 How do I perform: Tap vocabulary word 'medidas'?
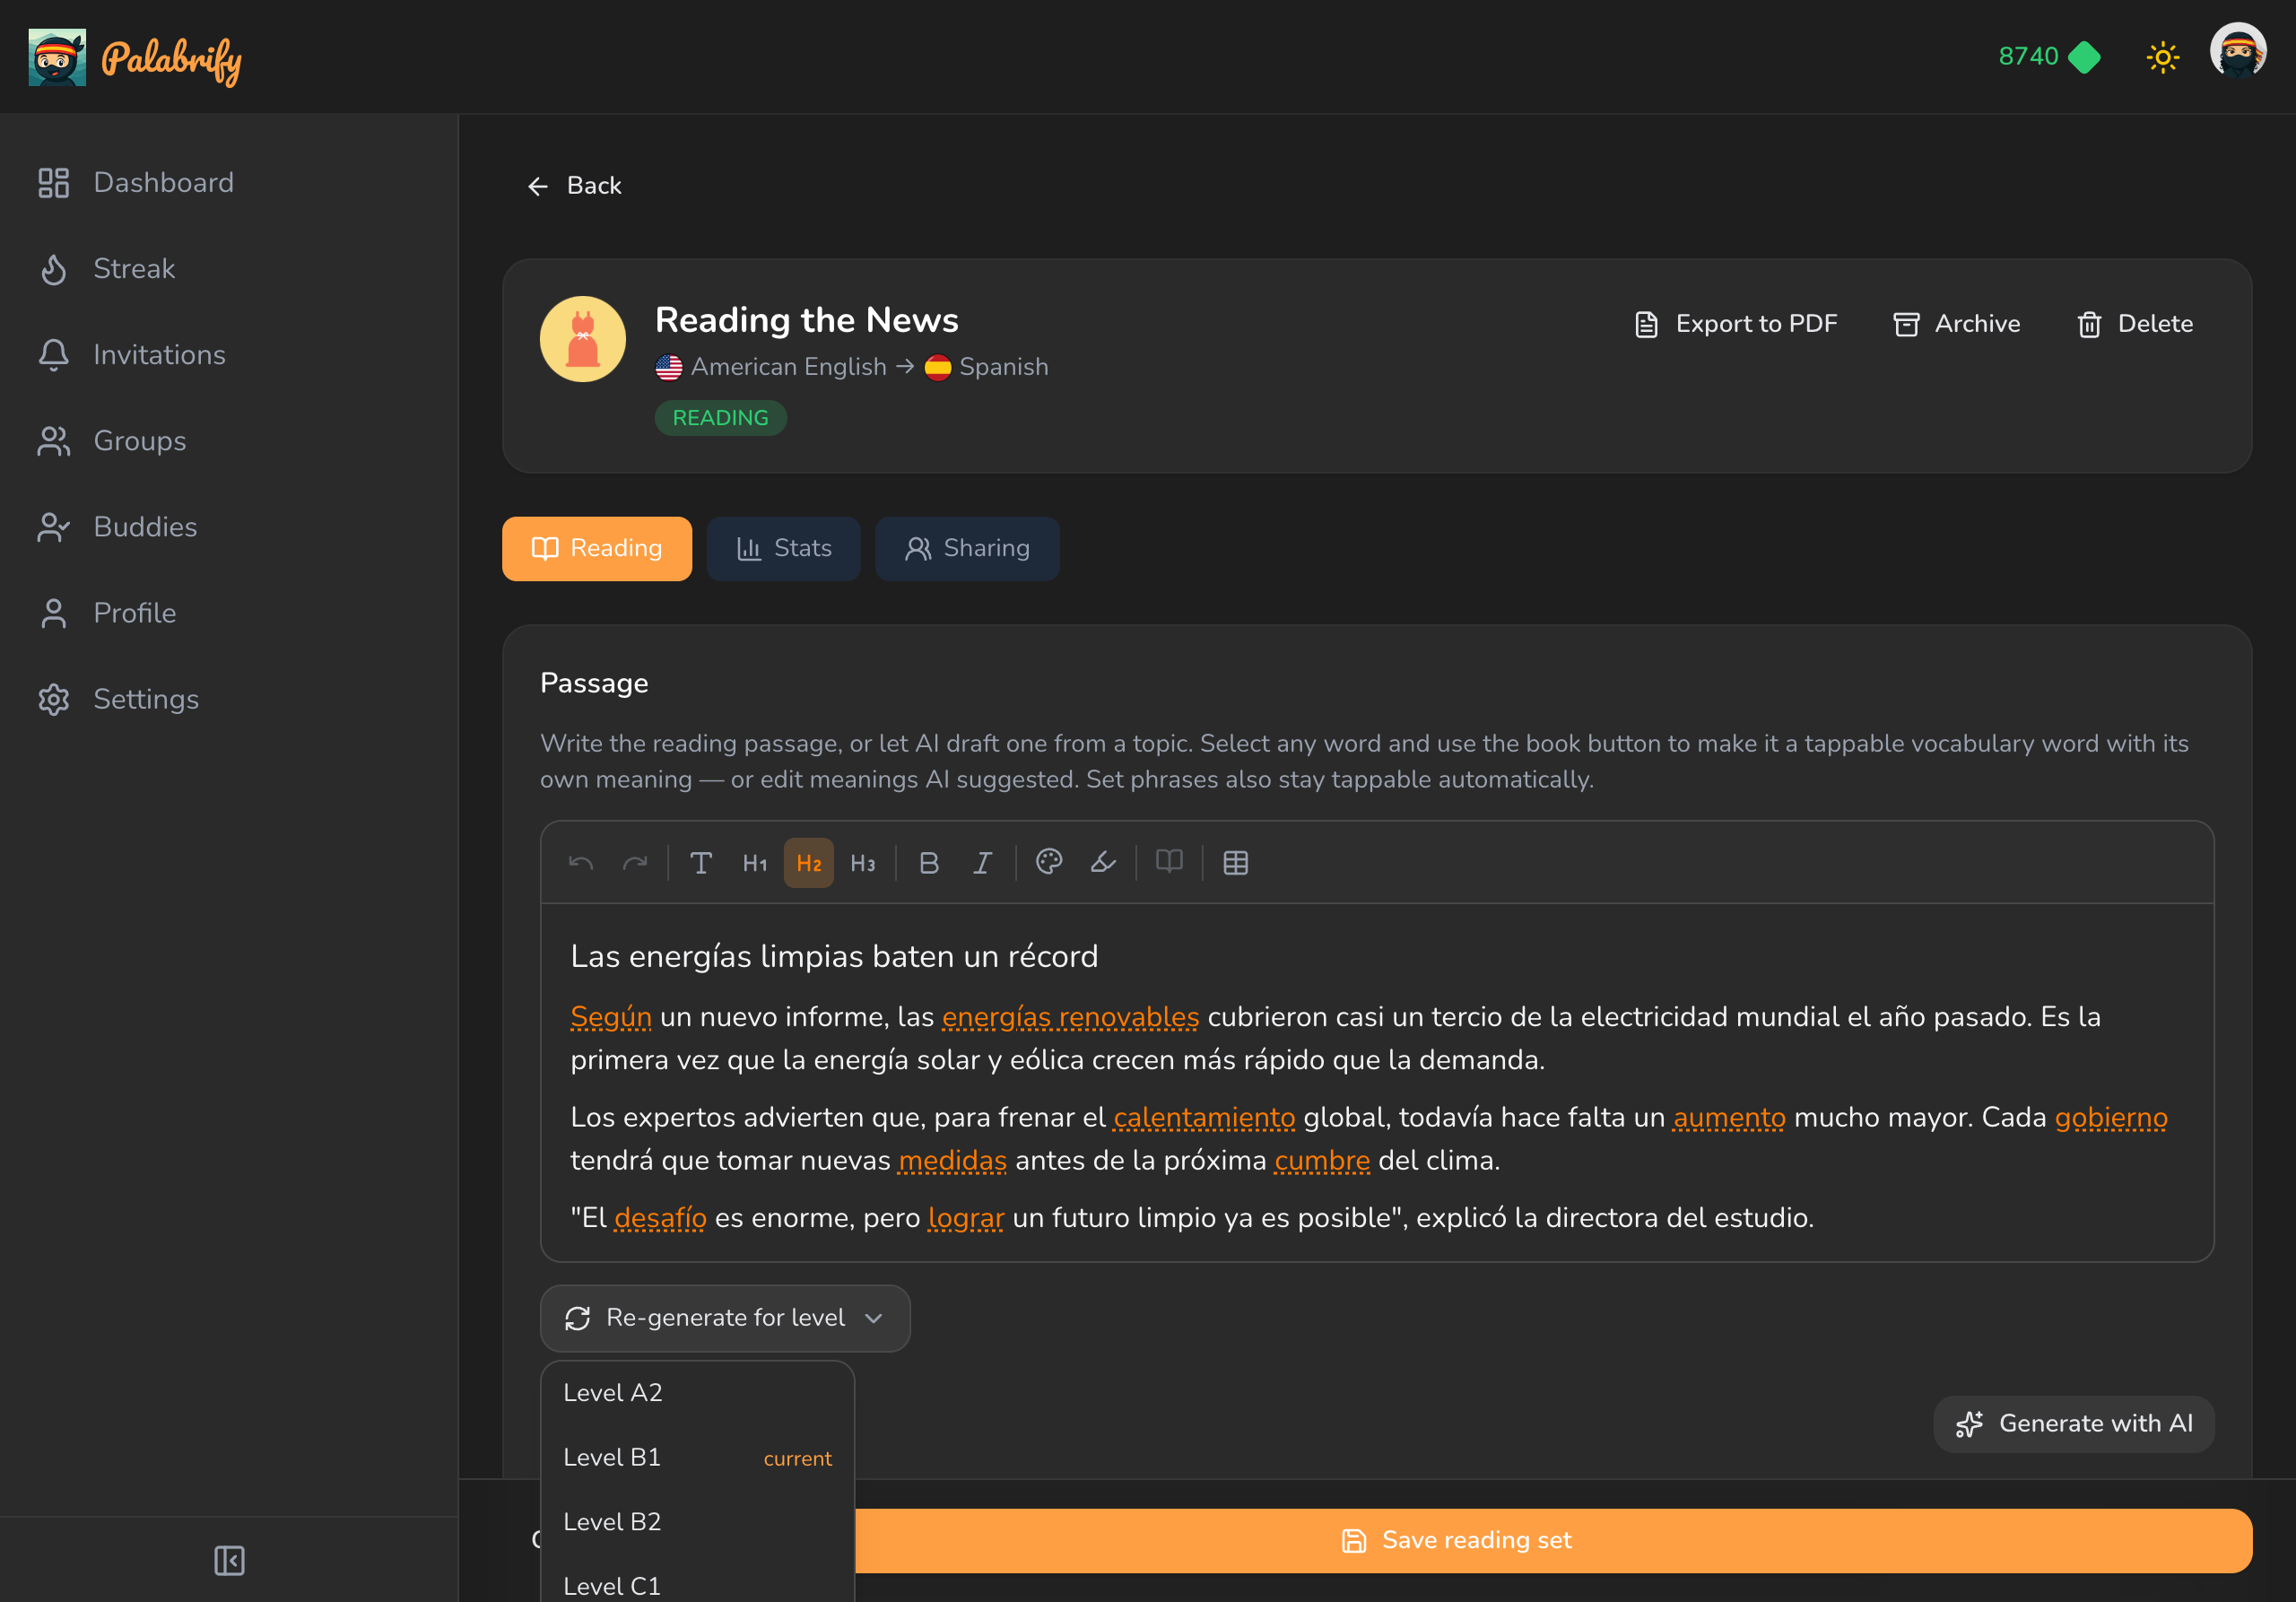tap(952, 1161)
